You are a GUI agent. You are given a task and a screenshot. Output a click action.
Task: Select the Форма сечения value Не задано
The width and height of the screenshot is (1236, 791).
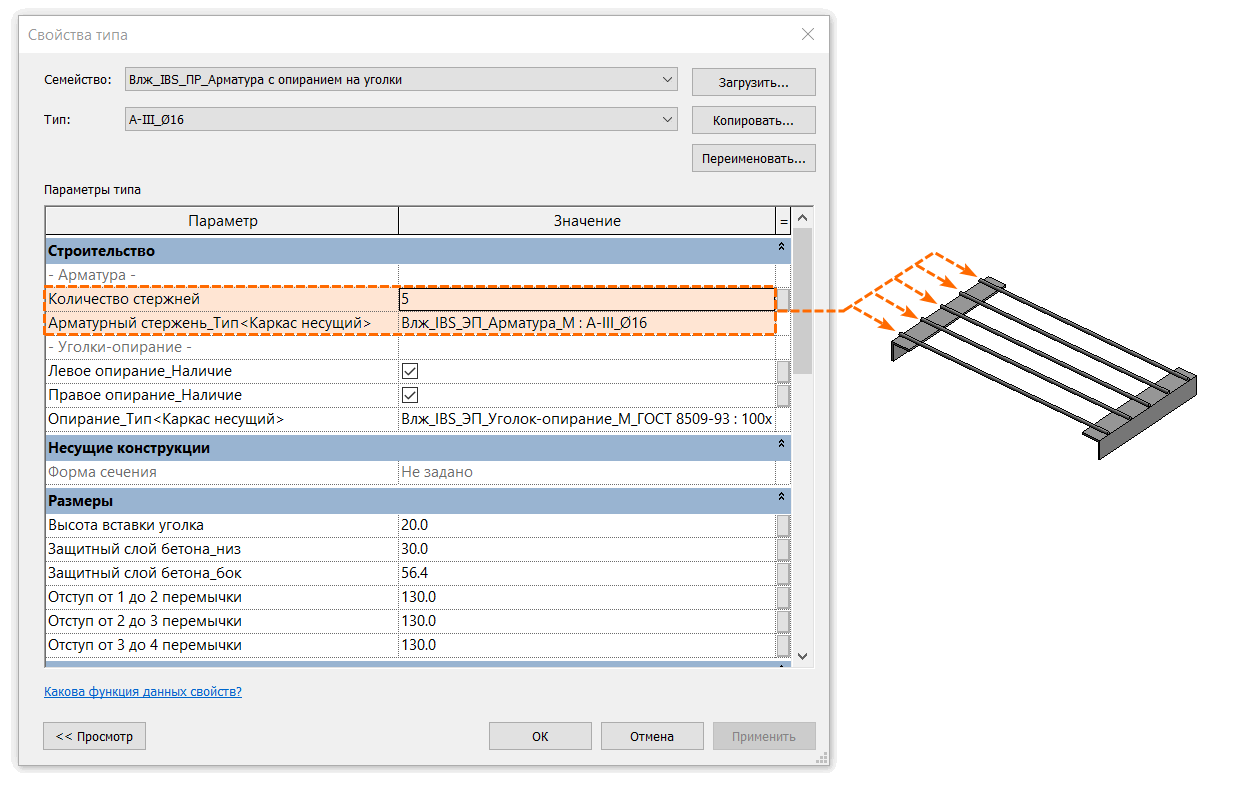tap(437, 472)
